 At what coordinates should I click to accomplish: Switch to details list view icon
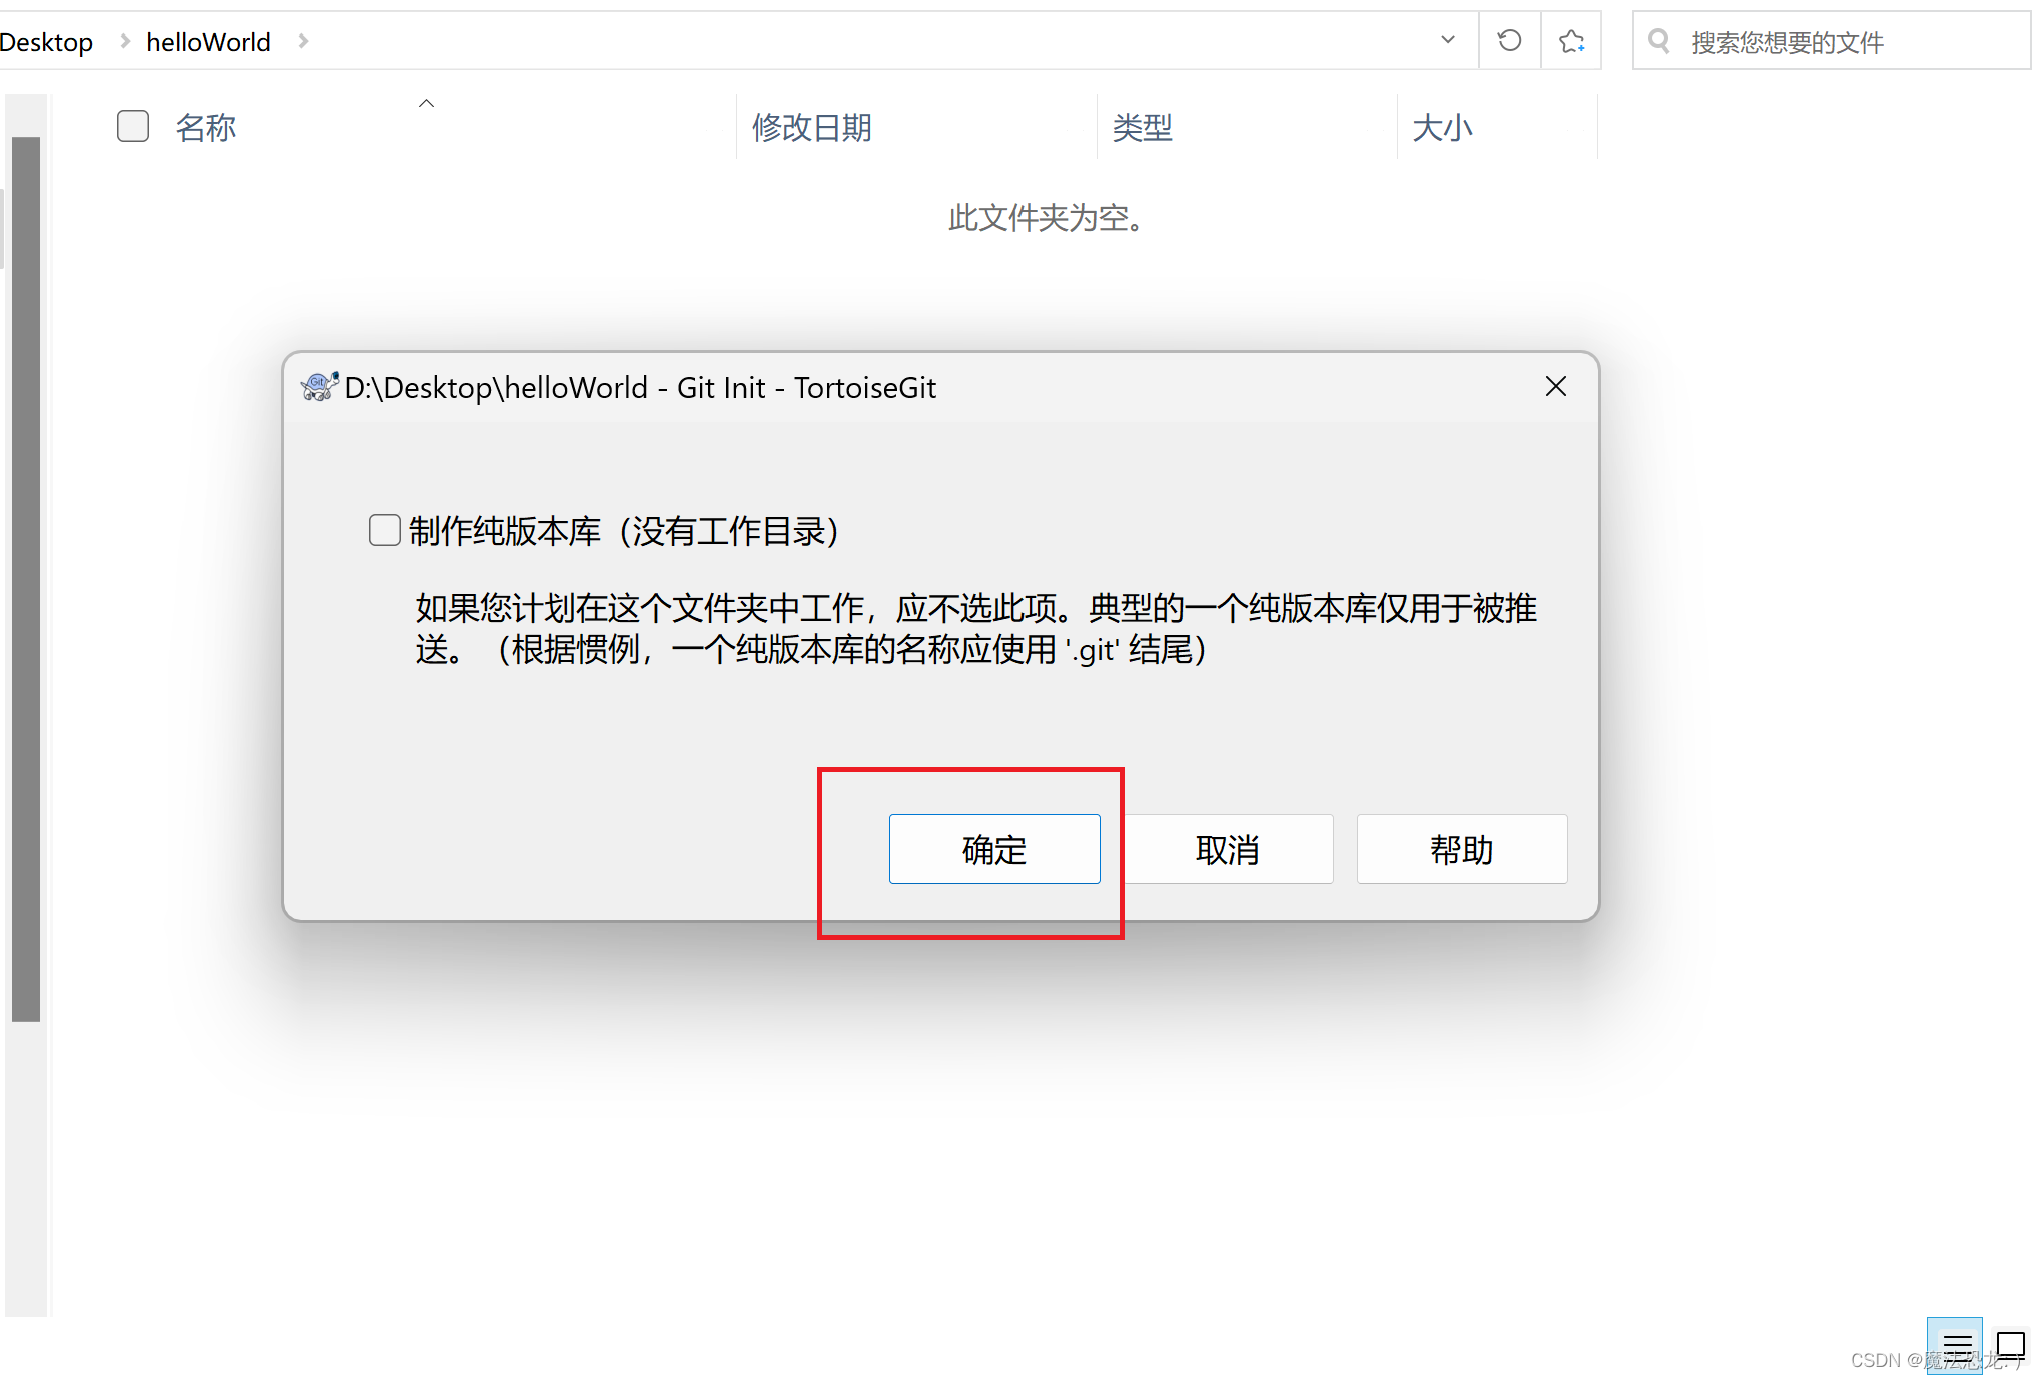click(1956, 1345)
